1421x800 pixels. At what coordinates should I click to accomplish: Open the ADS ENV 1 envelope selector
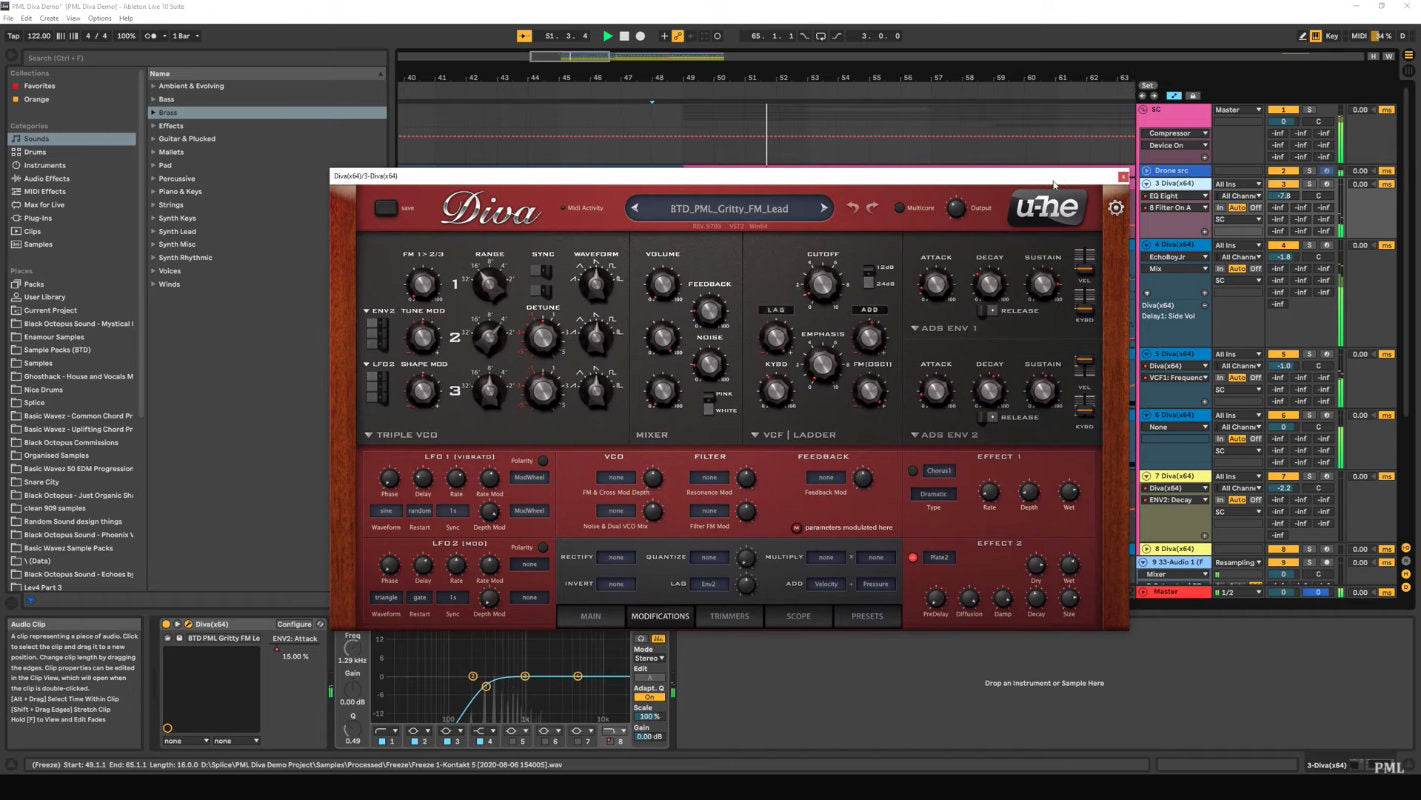pyautogui.click(x=944, y=328)
